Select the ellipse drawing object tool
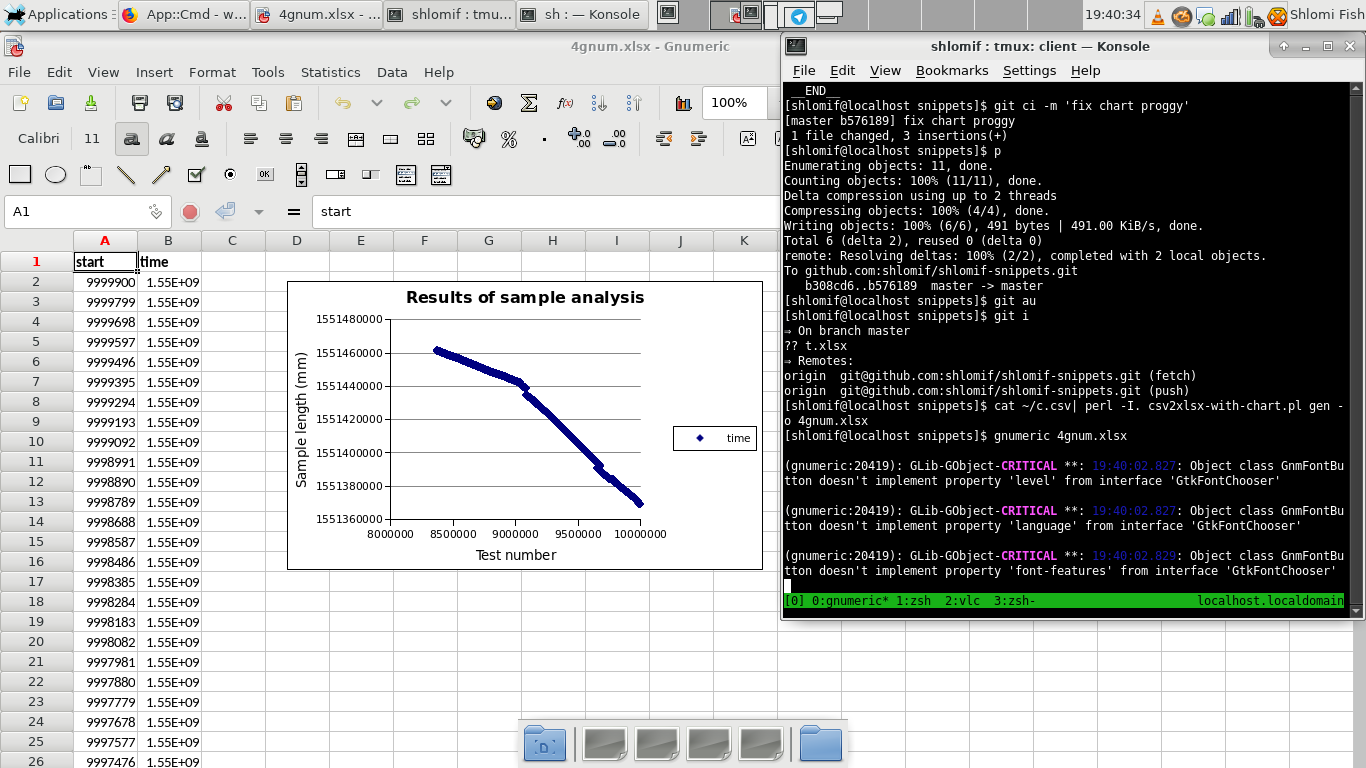Screen dimensions: 1366x768 pyautogui.click(x=55, y=175)
